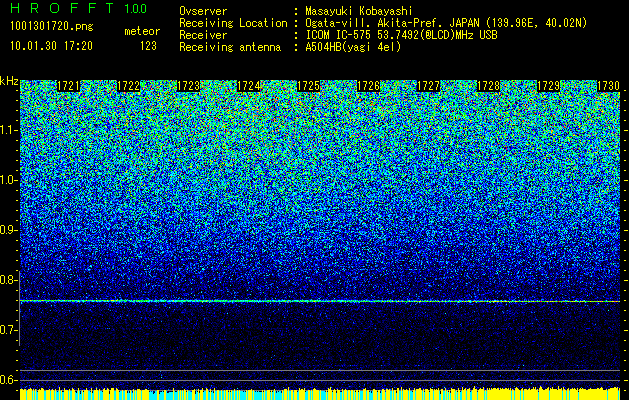629x400 pixels.
Task: Click the 1727 time marker
Action: point(428,86)
